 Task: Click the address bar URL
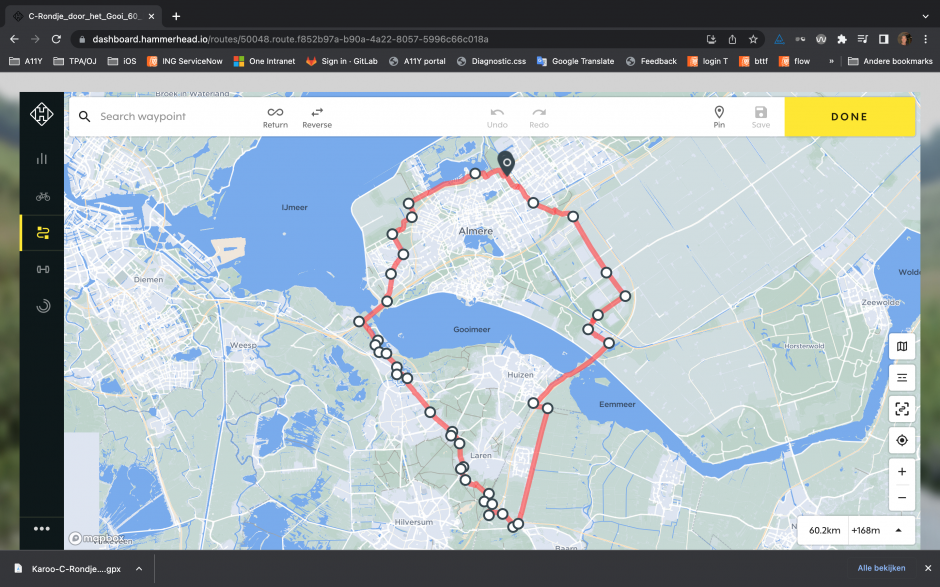(x=290, y=39)
